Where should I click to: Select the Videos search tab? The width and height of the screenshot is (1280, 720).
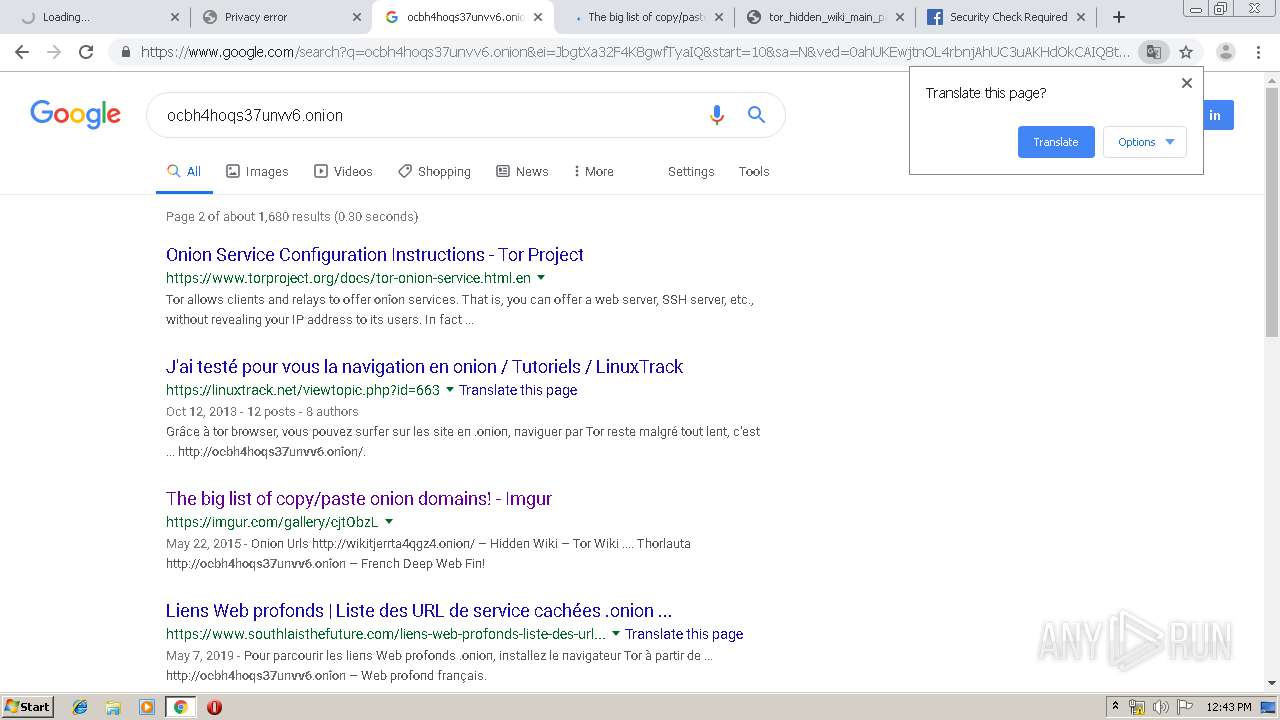[x=343, y=171]
